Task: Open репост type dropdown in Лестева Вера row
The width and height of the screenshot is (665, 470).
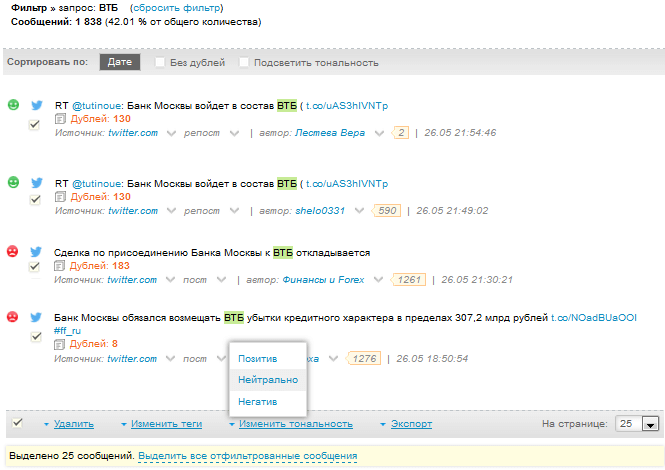Action: [234, 133]
